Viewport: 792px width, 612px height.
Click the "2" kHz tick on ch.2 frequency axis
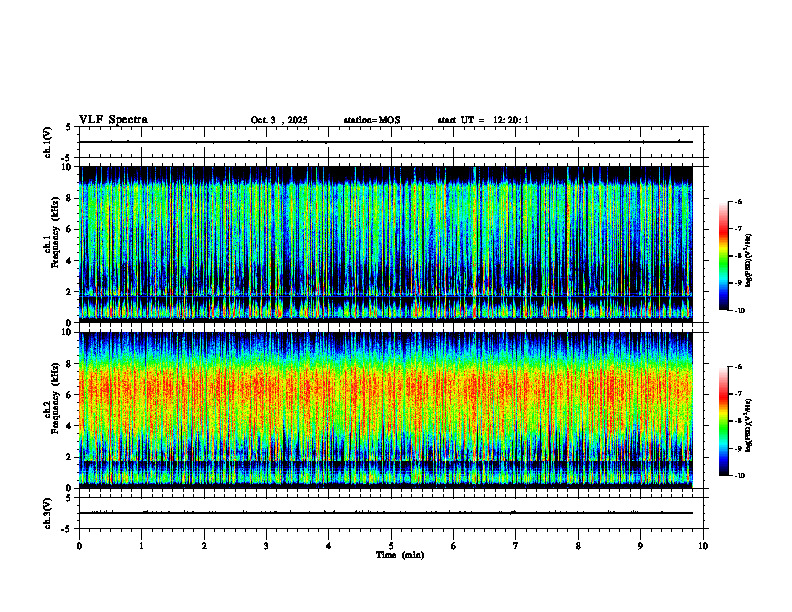[69, 457]
